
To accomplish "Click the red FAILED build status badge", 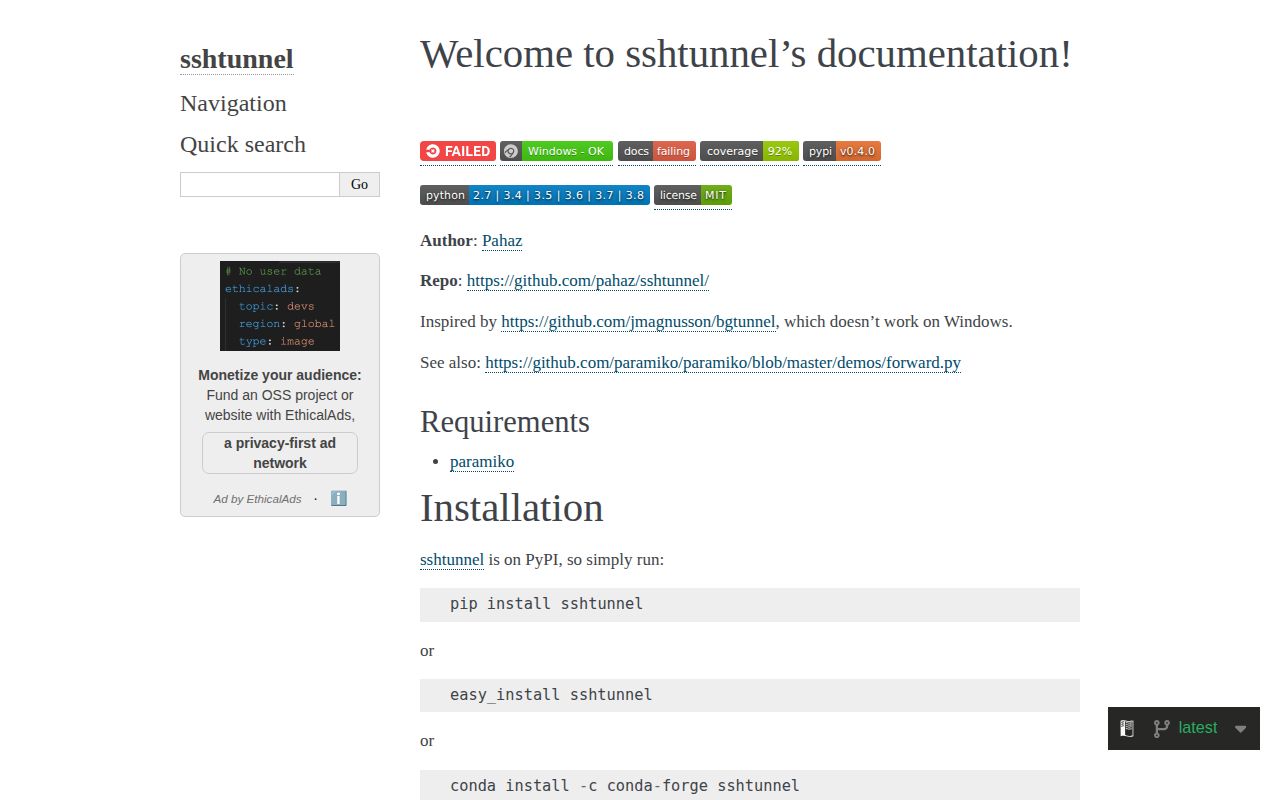I will (458, 151).
